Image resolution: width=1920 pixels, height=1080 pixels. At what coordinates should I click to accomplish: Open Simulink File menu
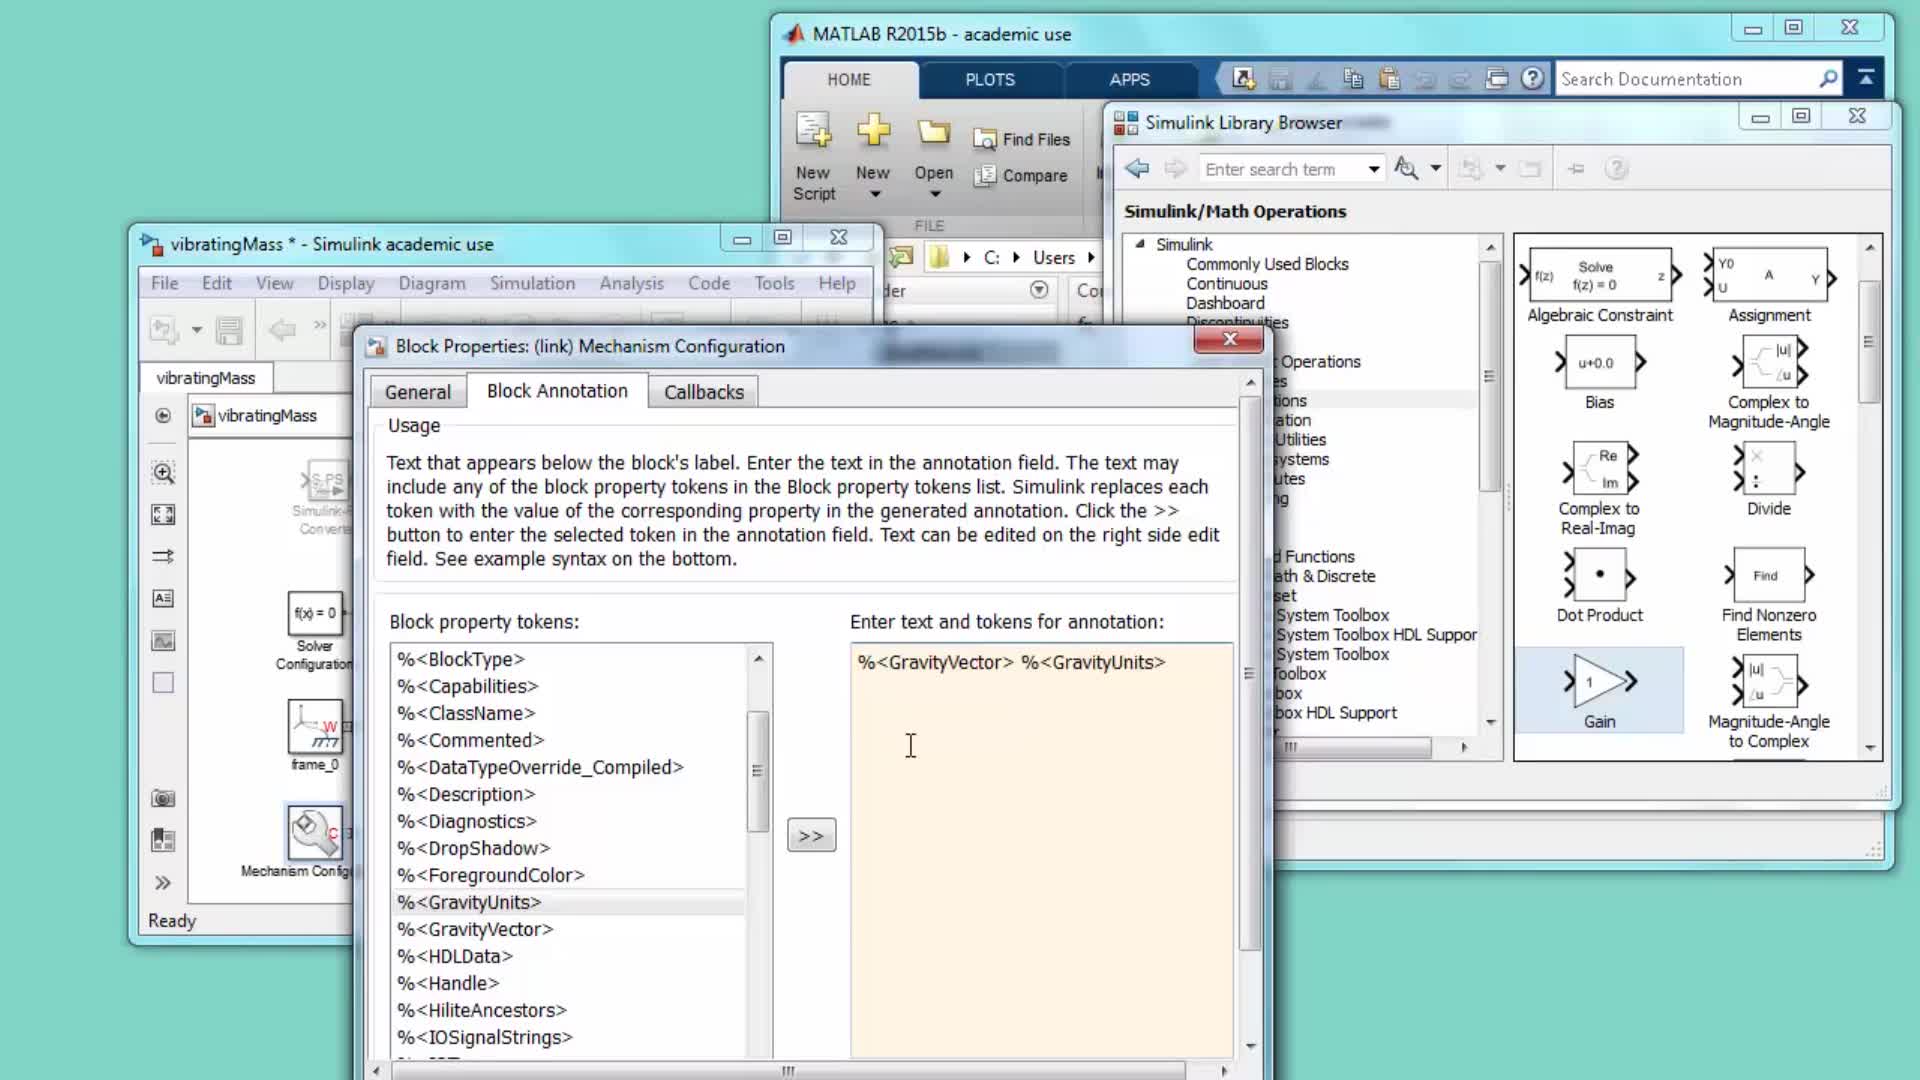coord(165,283)
